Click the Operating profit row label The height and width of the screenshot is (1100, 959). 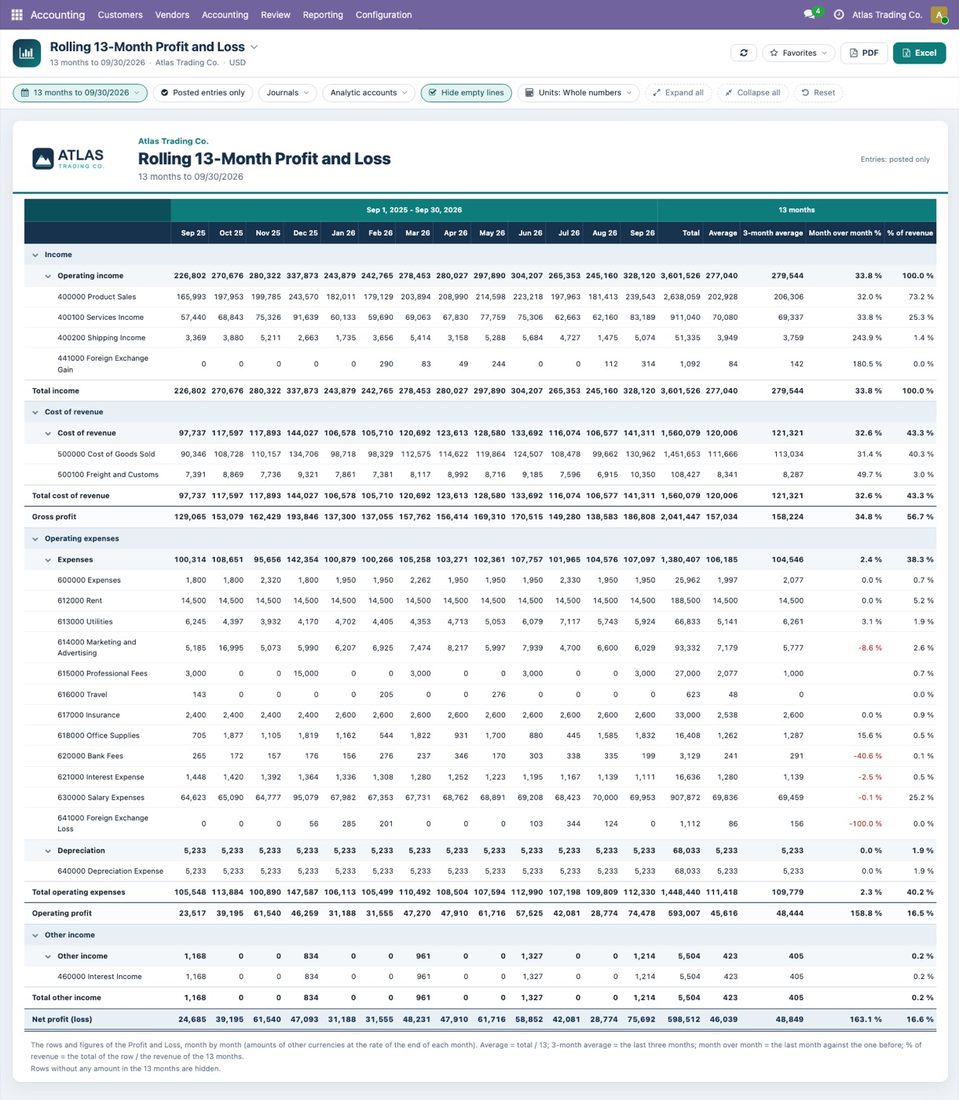pos(62,913)
